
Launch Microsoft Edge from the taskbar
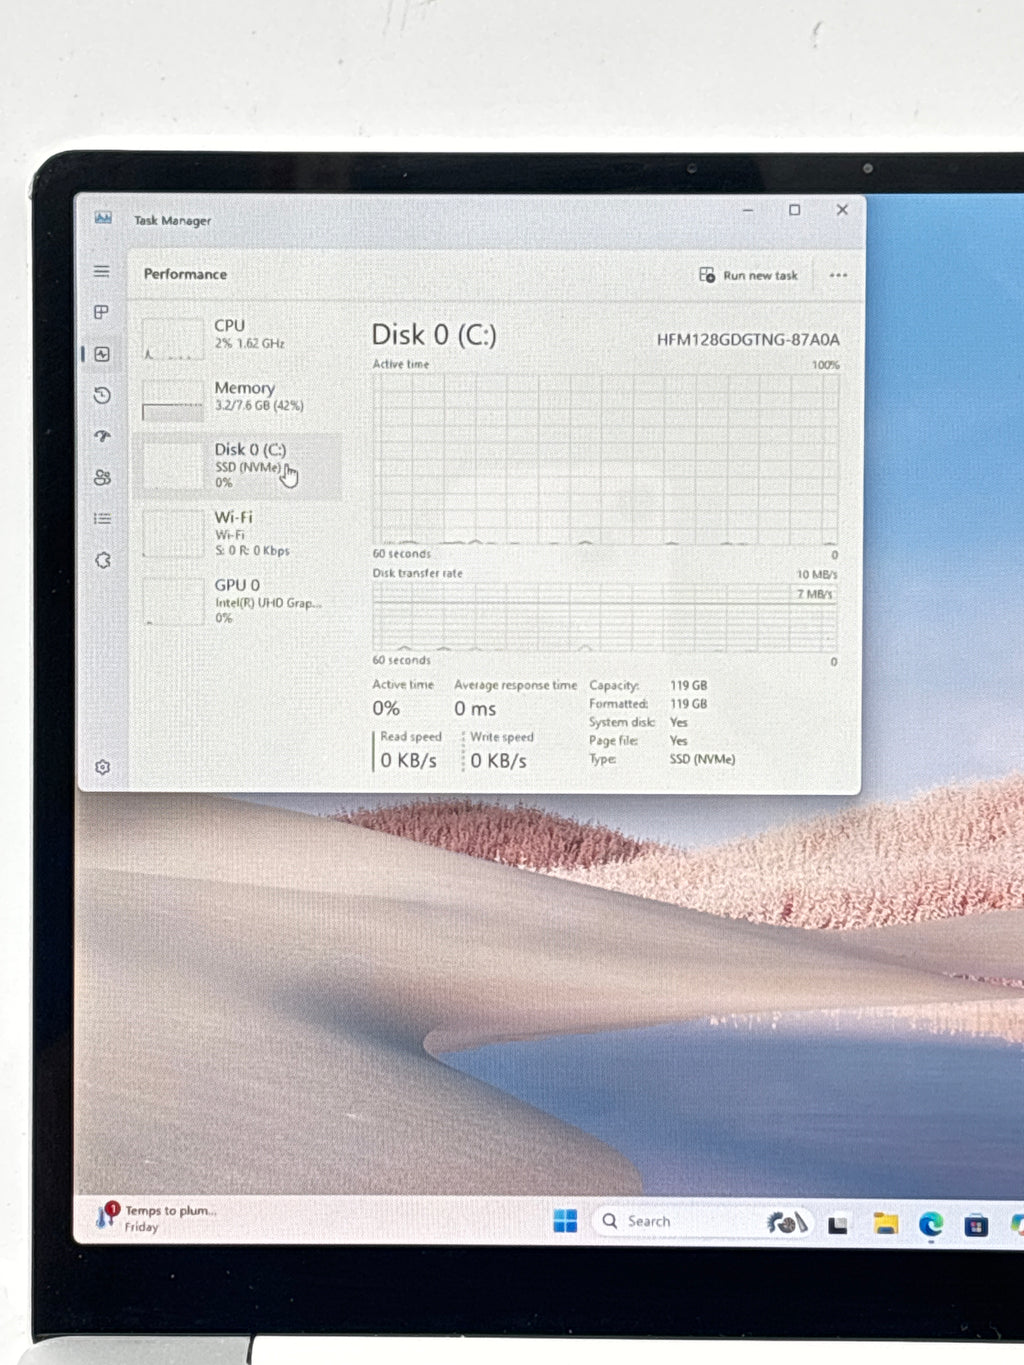click(931, 1224)
